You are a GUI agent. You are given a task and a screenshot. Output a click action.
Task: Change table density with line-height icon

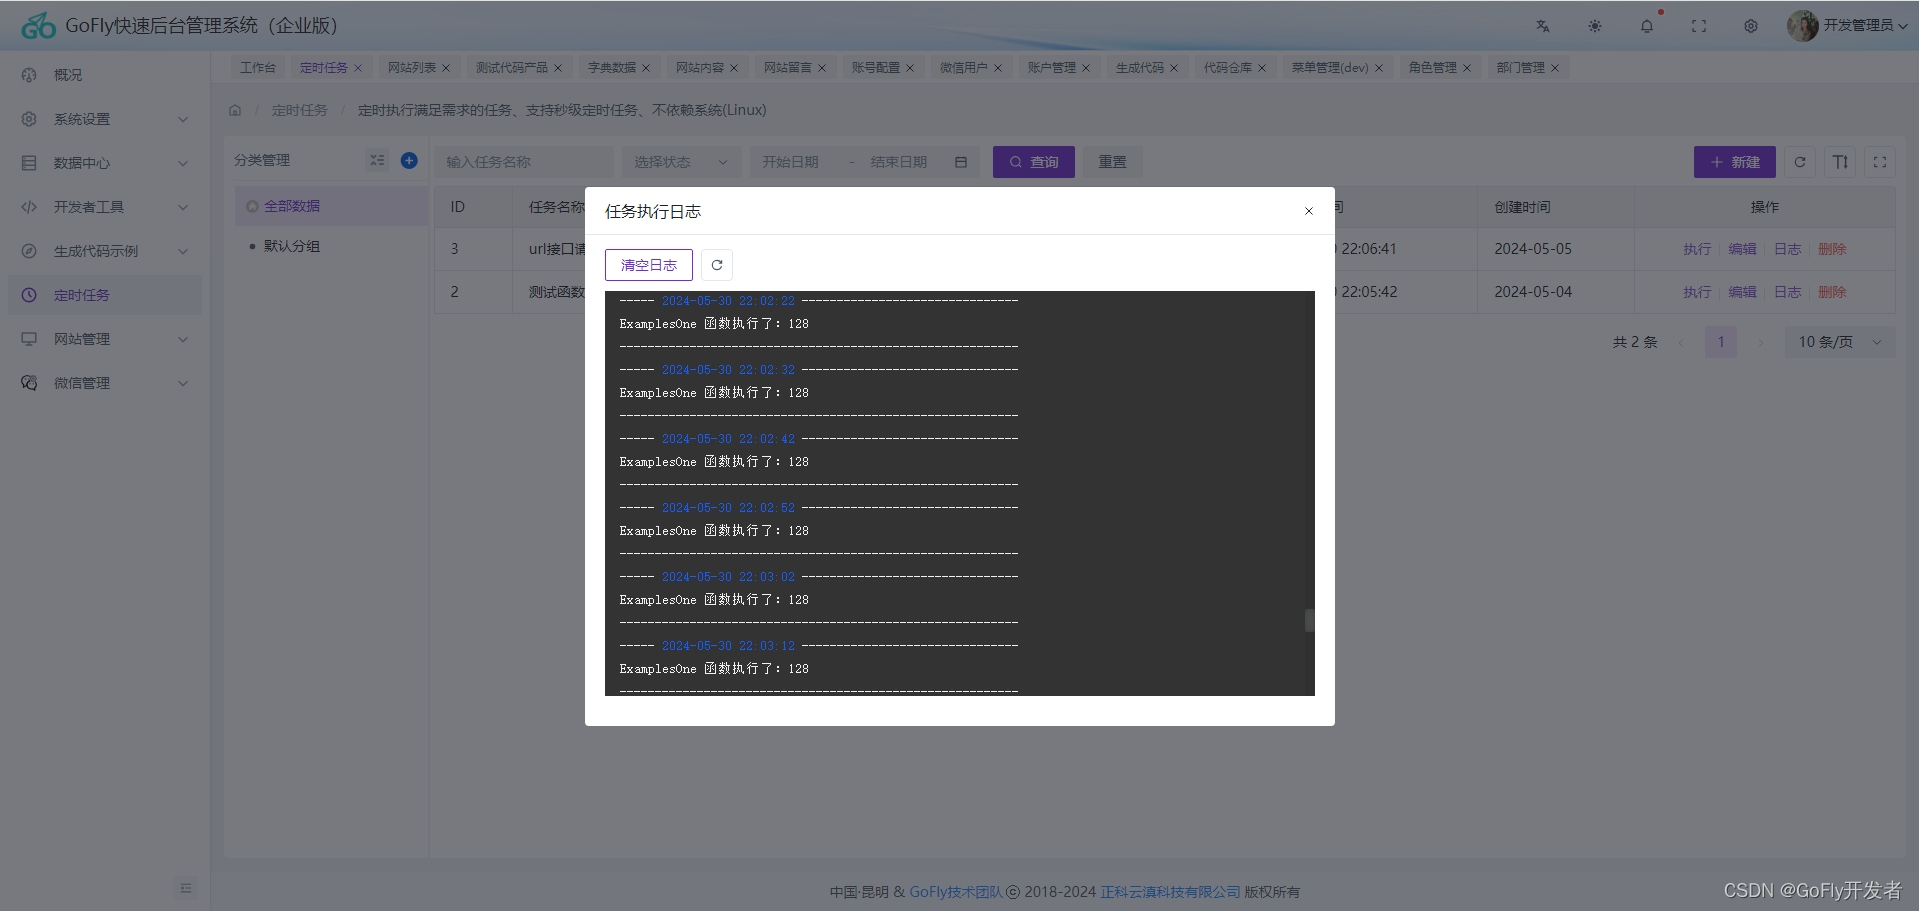[x=1840, y=162]
